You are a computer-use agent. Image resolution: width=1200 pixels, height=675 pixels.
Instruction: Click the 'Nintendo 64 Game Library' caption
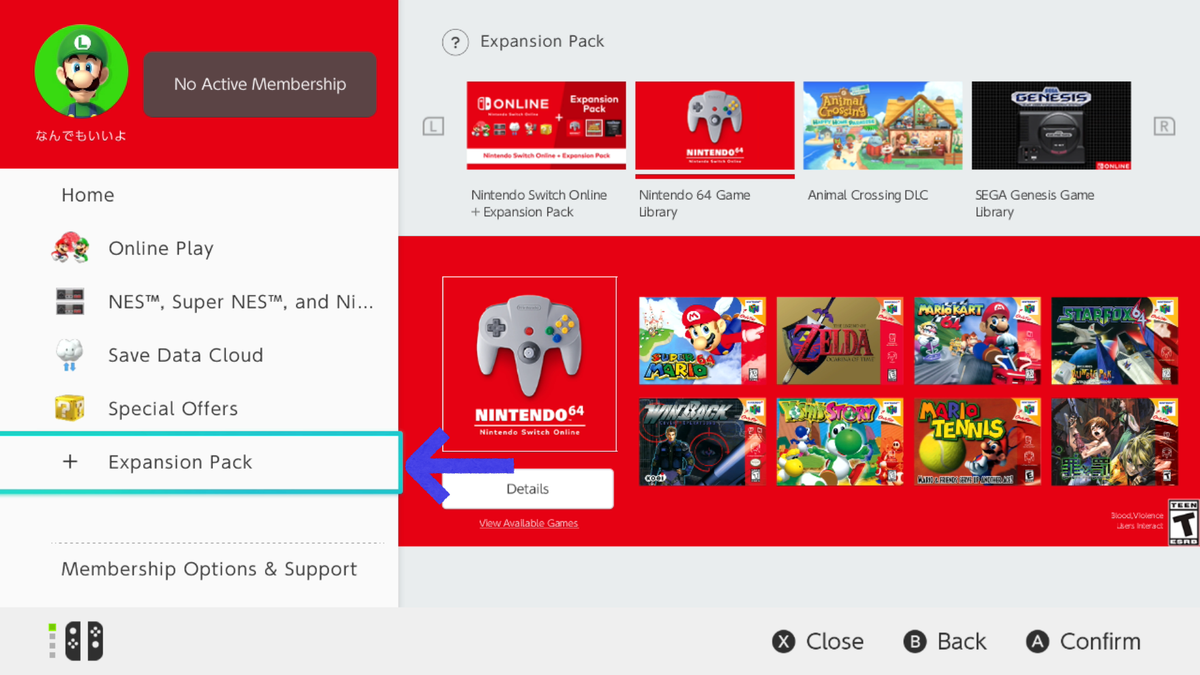coord(695,203)
